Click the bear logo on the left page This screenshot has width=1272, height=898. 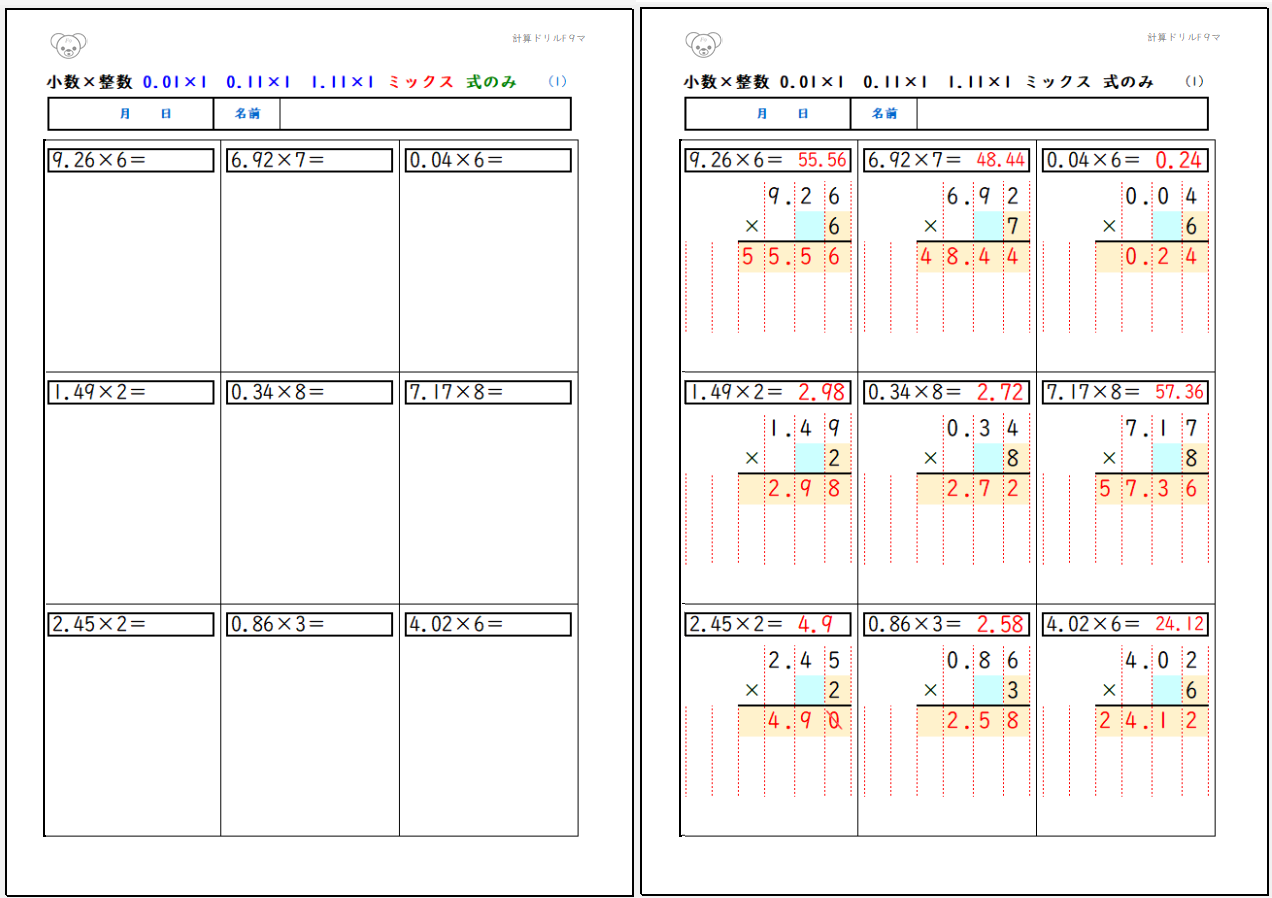click(x=68, y=45)
